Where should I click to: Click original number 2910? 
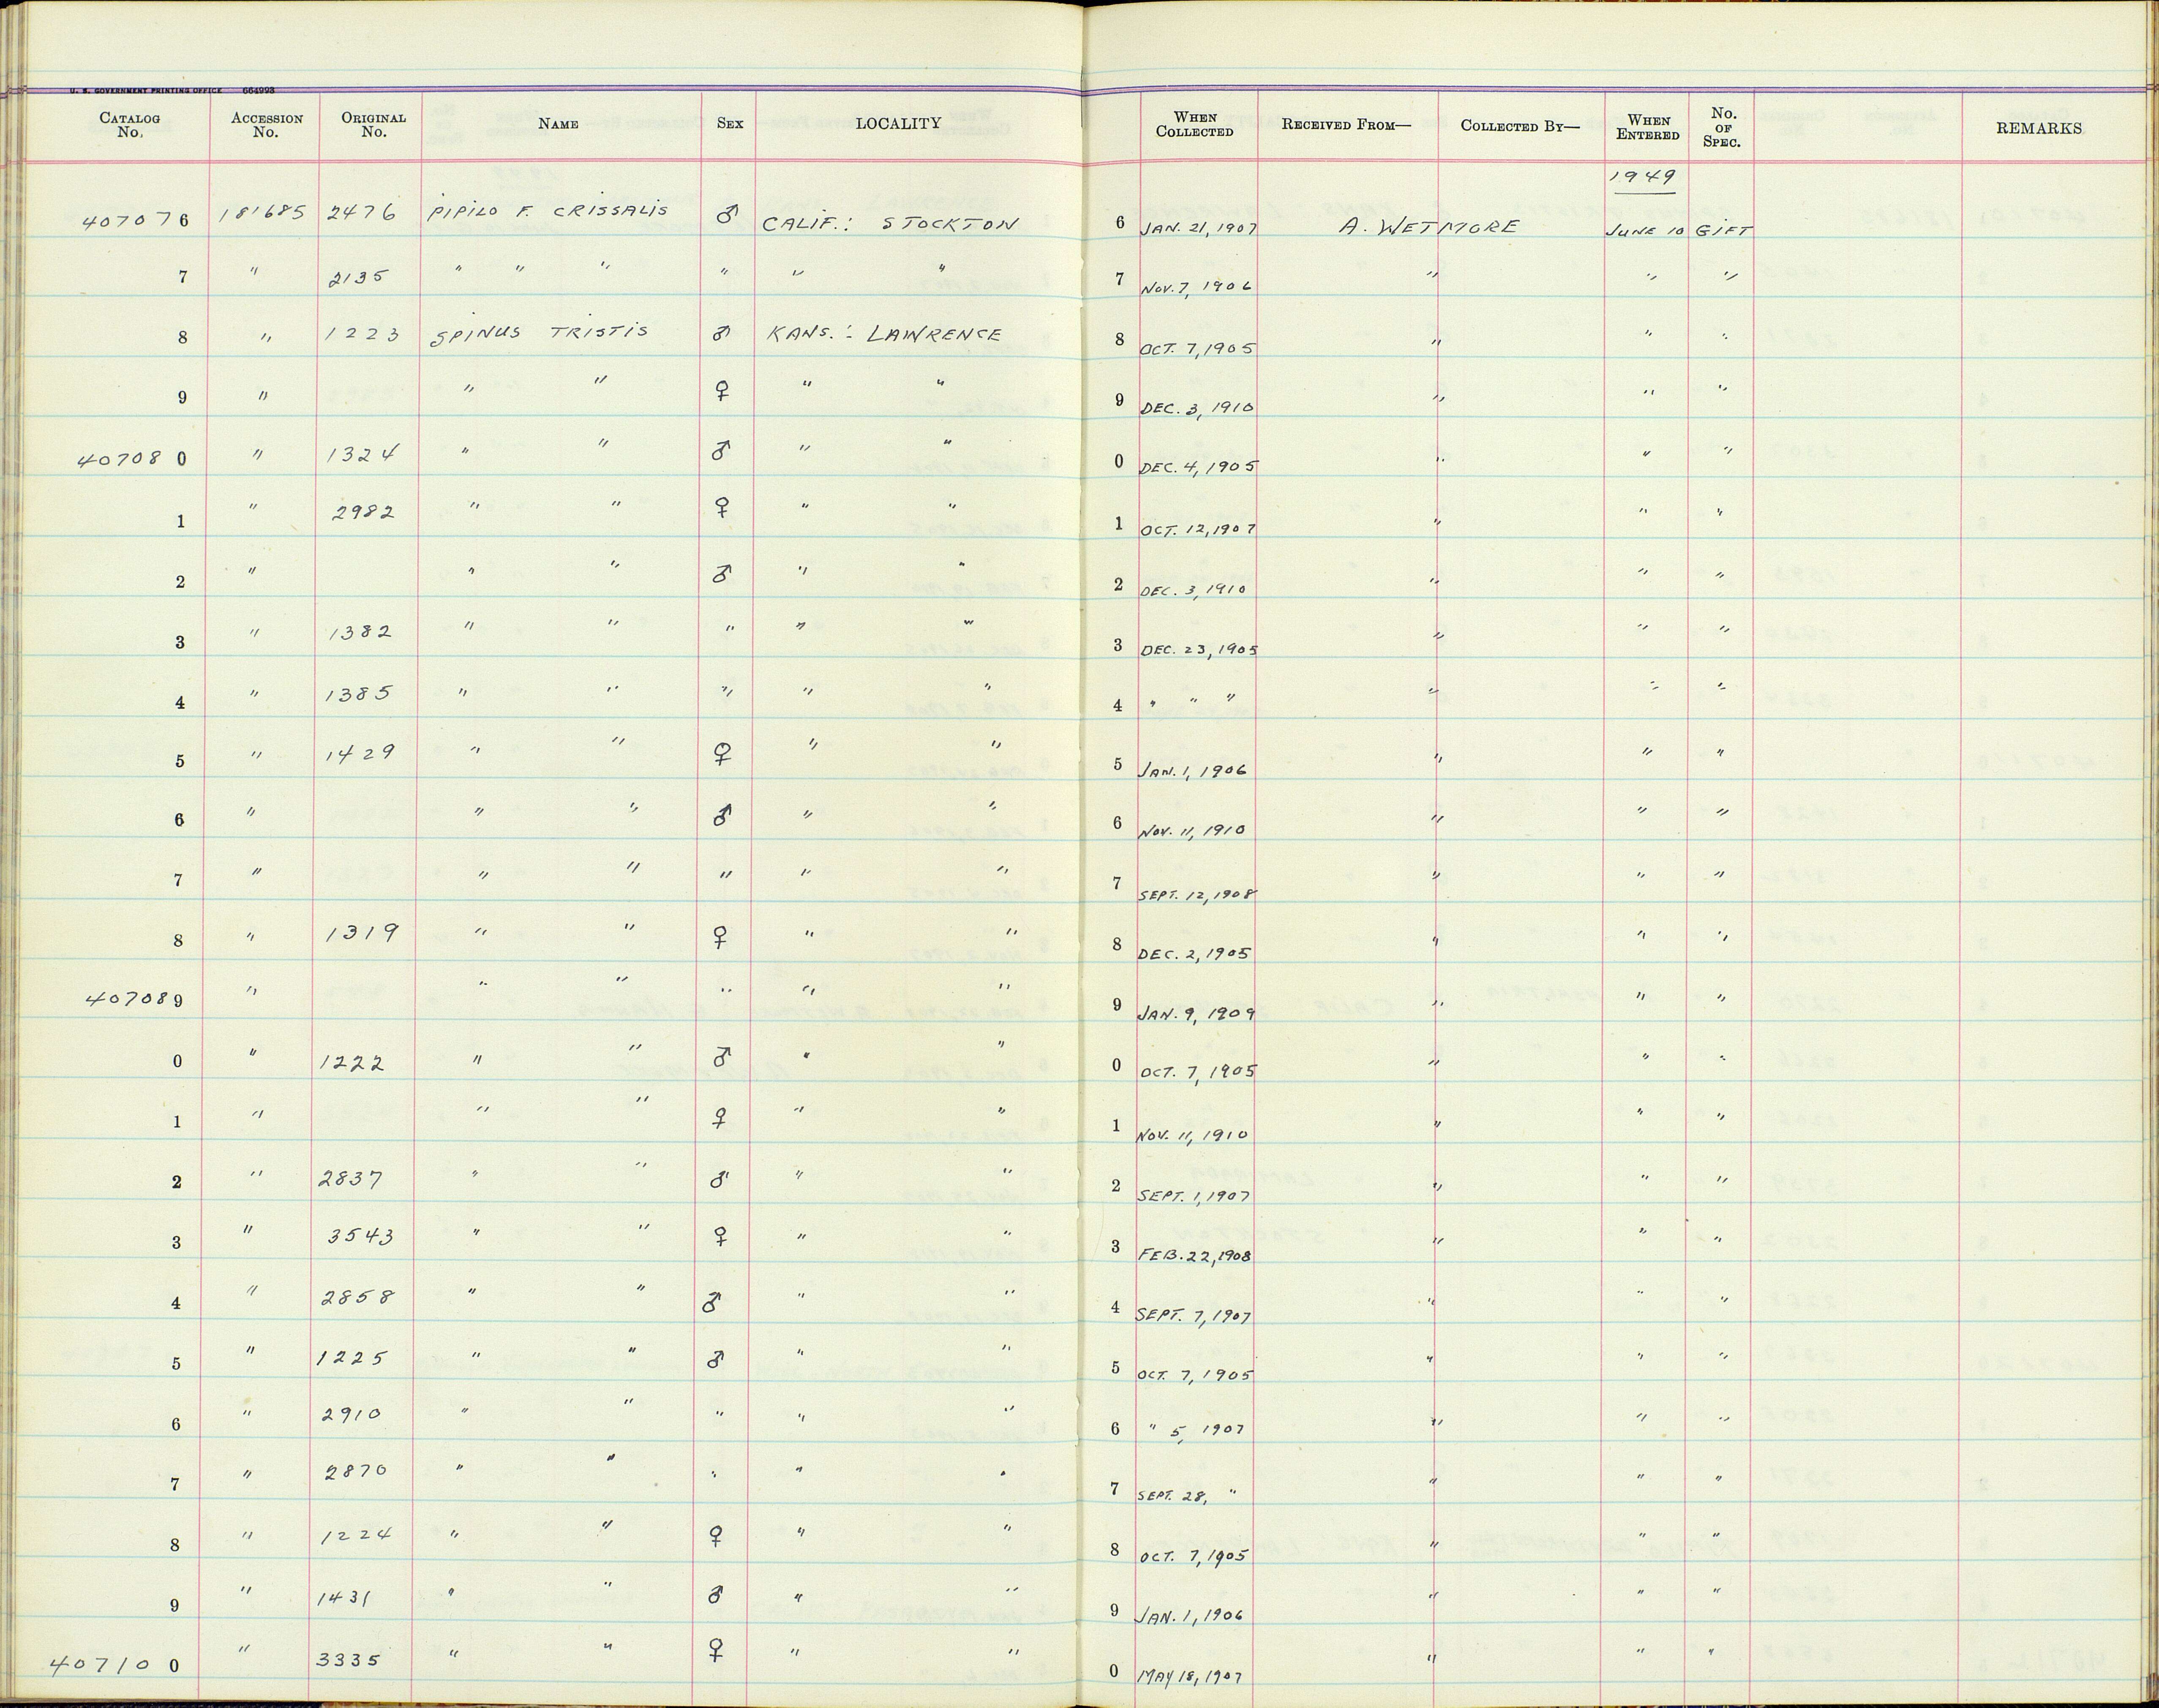[352, 1415]
